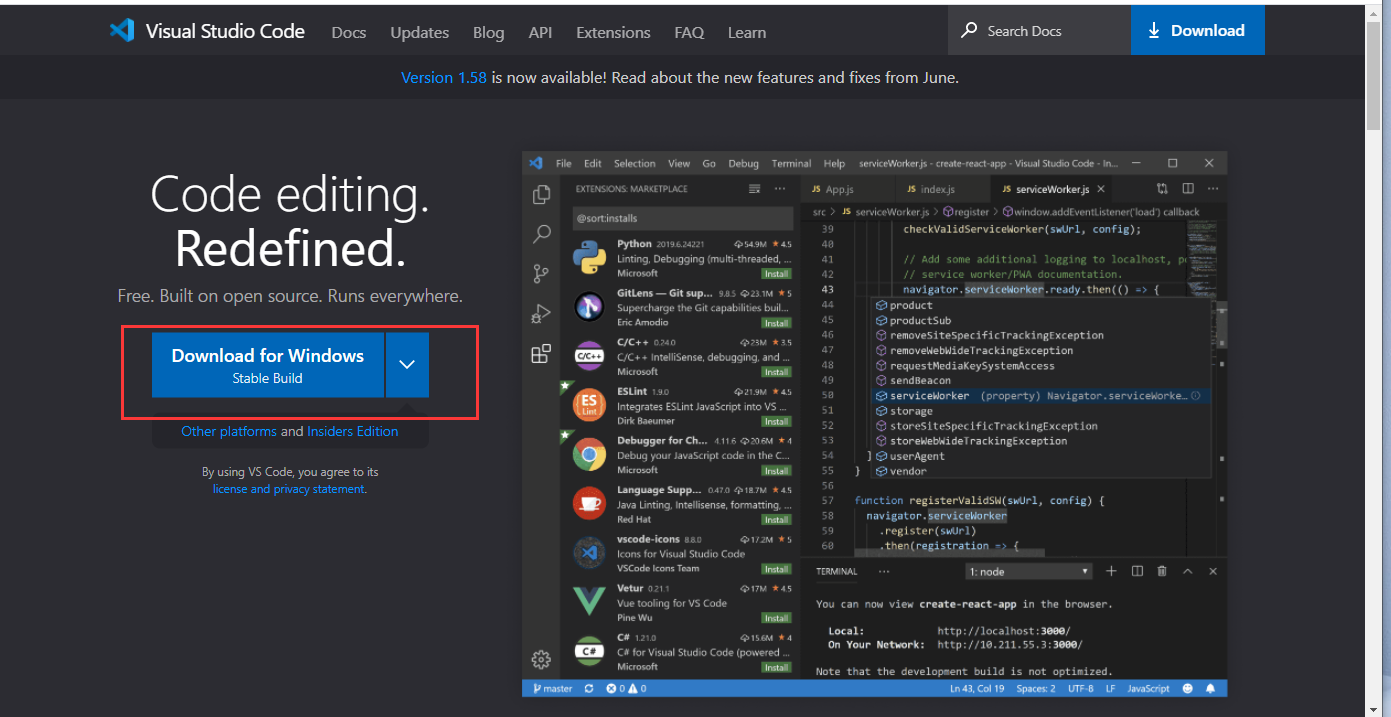Open the API nav item
The image size is (1391, 717).
[x=541, y=32]
